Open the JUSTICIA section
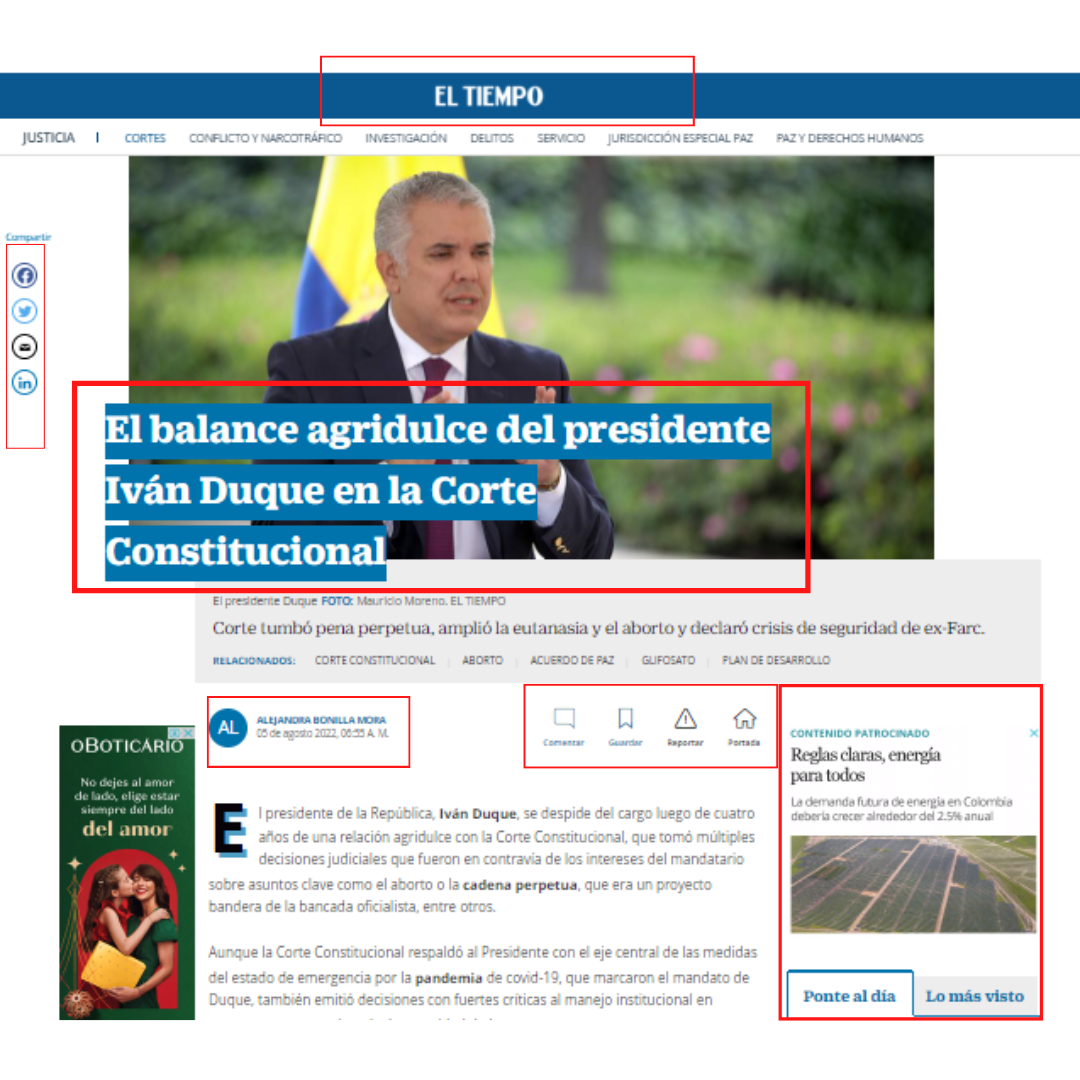 (48, 138)
